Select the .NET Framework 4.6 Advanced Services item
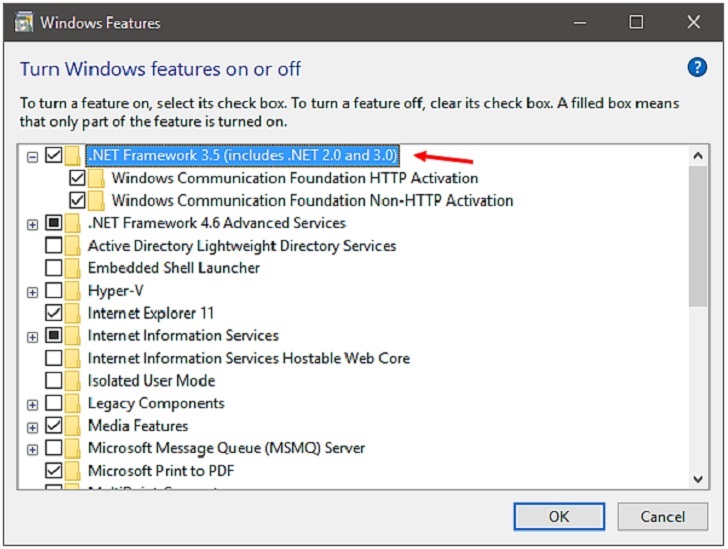Image resolution: width=728 pixels, height=549 pixels. [x=217, y=223]
